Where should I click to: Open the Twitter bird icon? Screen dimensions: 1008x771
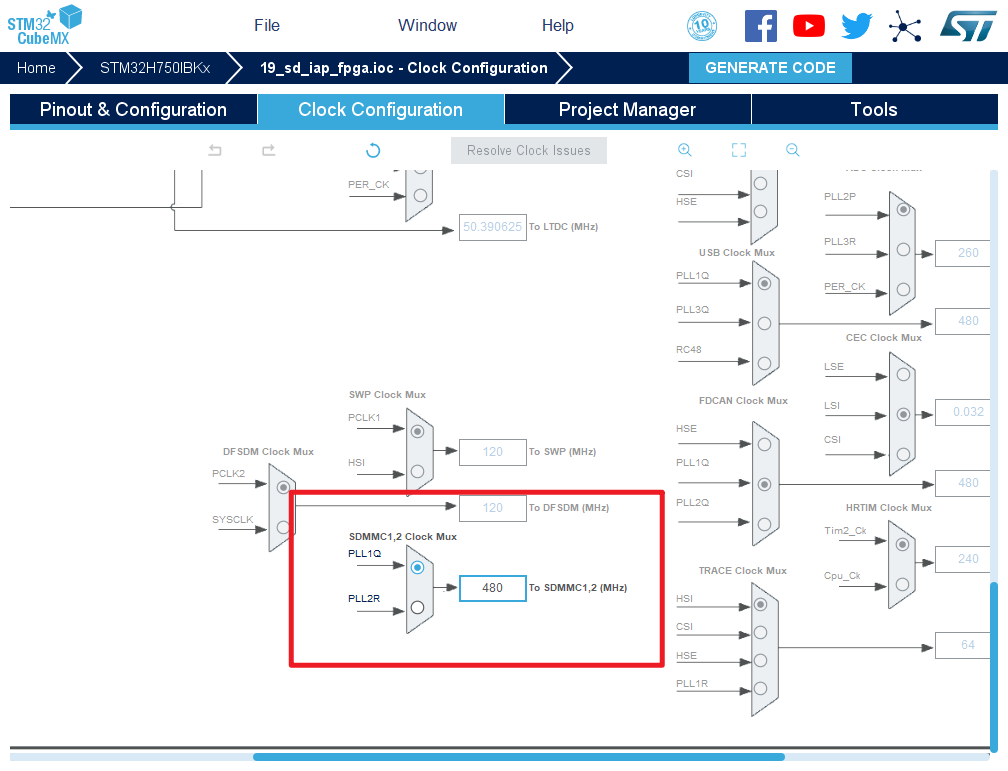[x=856, y=26]
